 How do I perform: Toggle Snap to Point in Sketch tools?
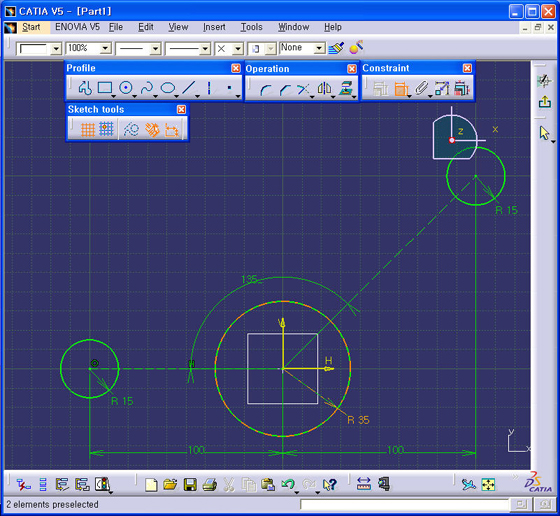coord(106,129)
